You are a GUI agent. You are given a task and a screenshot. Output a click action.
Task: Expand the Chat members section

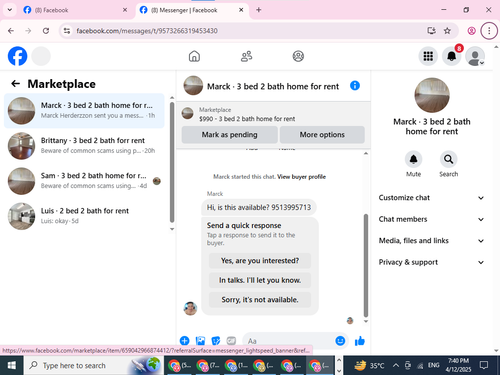(431, 219)
